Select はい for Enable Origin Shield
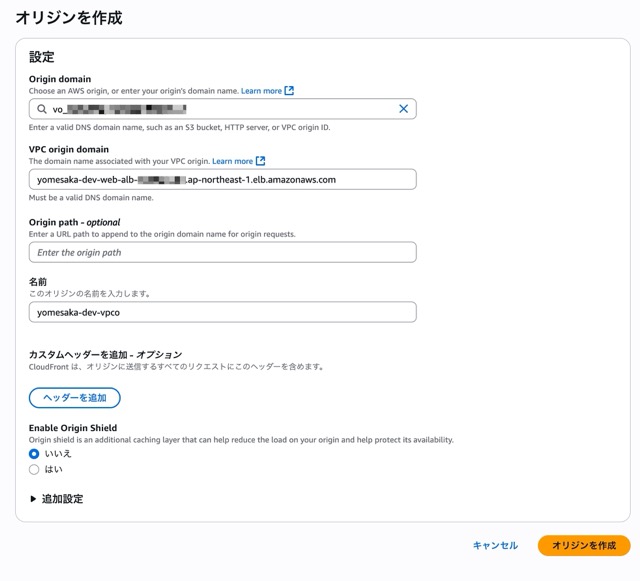The height and width of the screenshot is (581, 640). pos(34,469)
